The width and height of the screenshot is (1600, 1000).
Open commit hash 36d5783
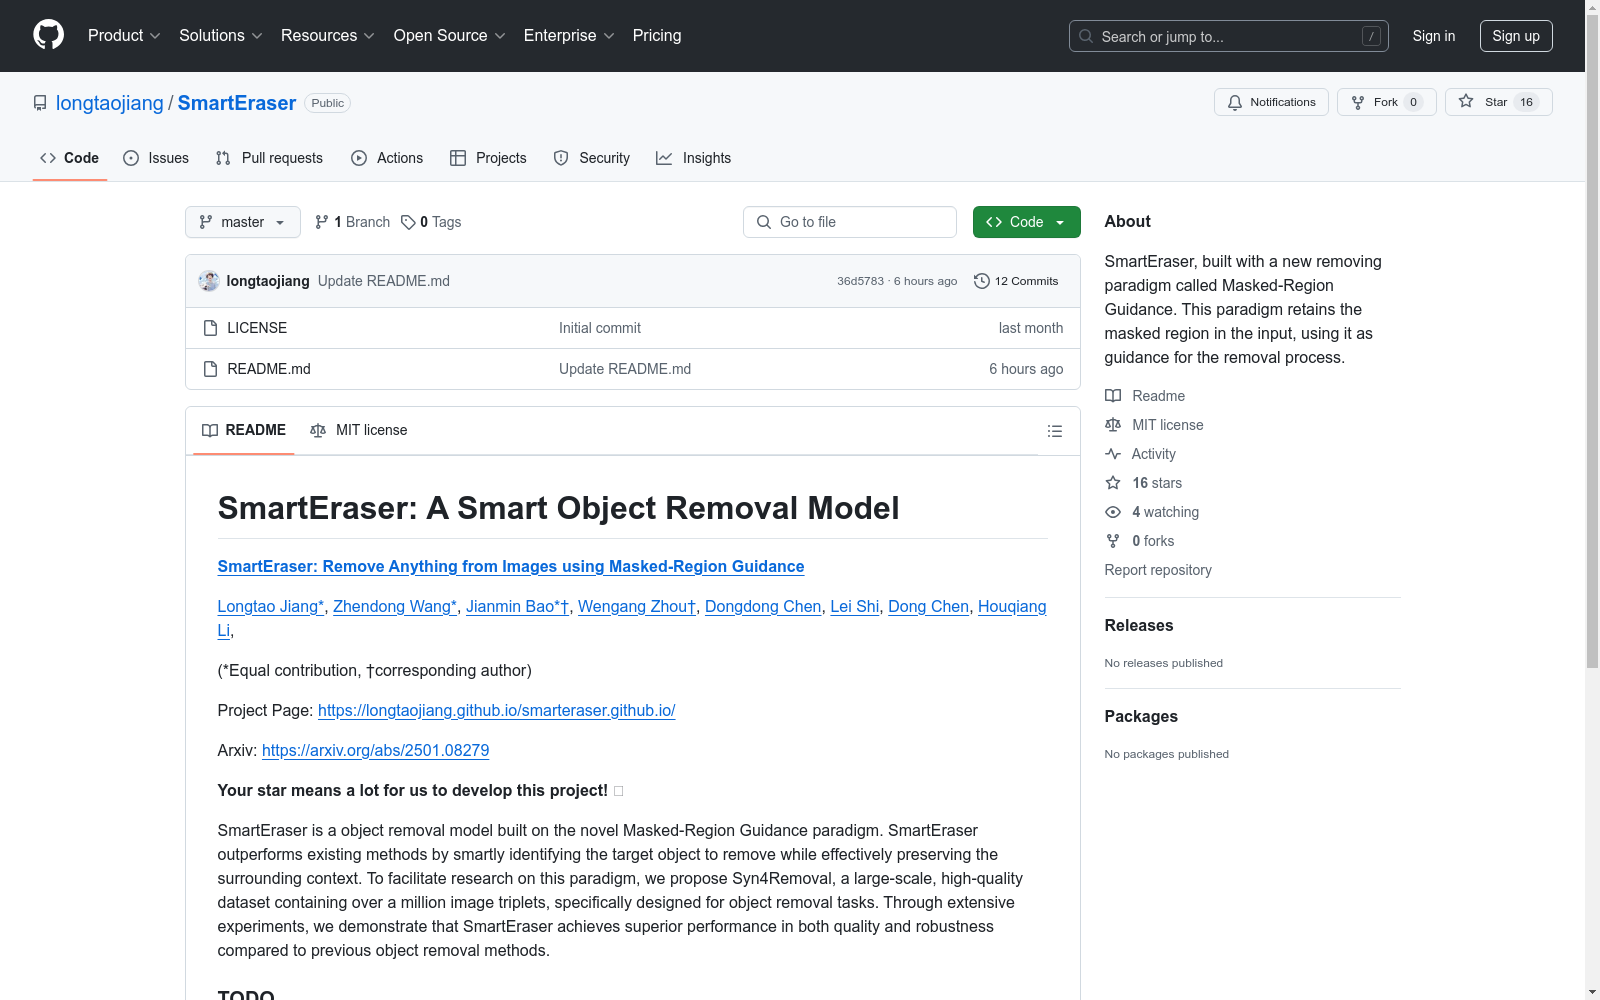(861, 281)
